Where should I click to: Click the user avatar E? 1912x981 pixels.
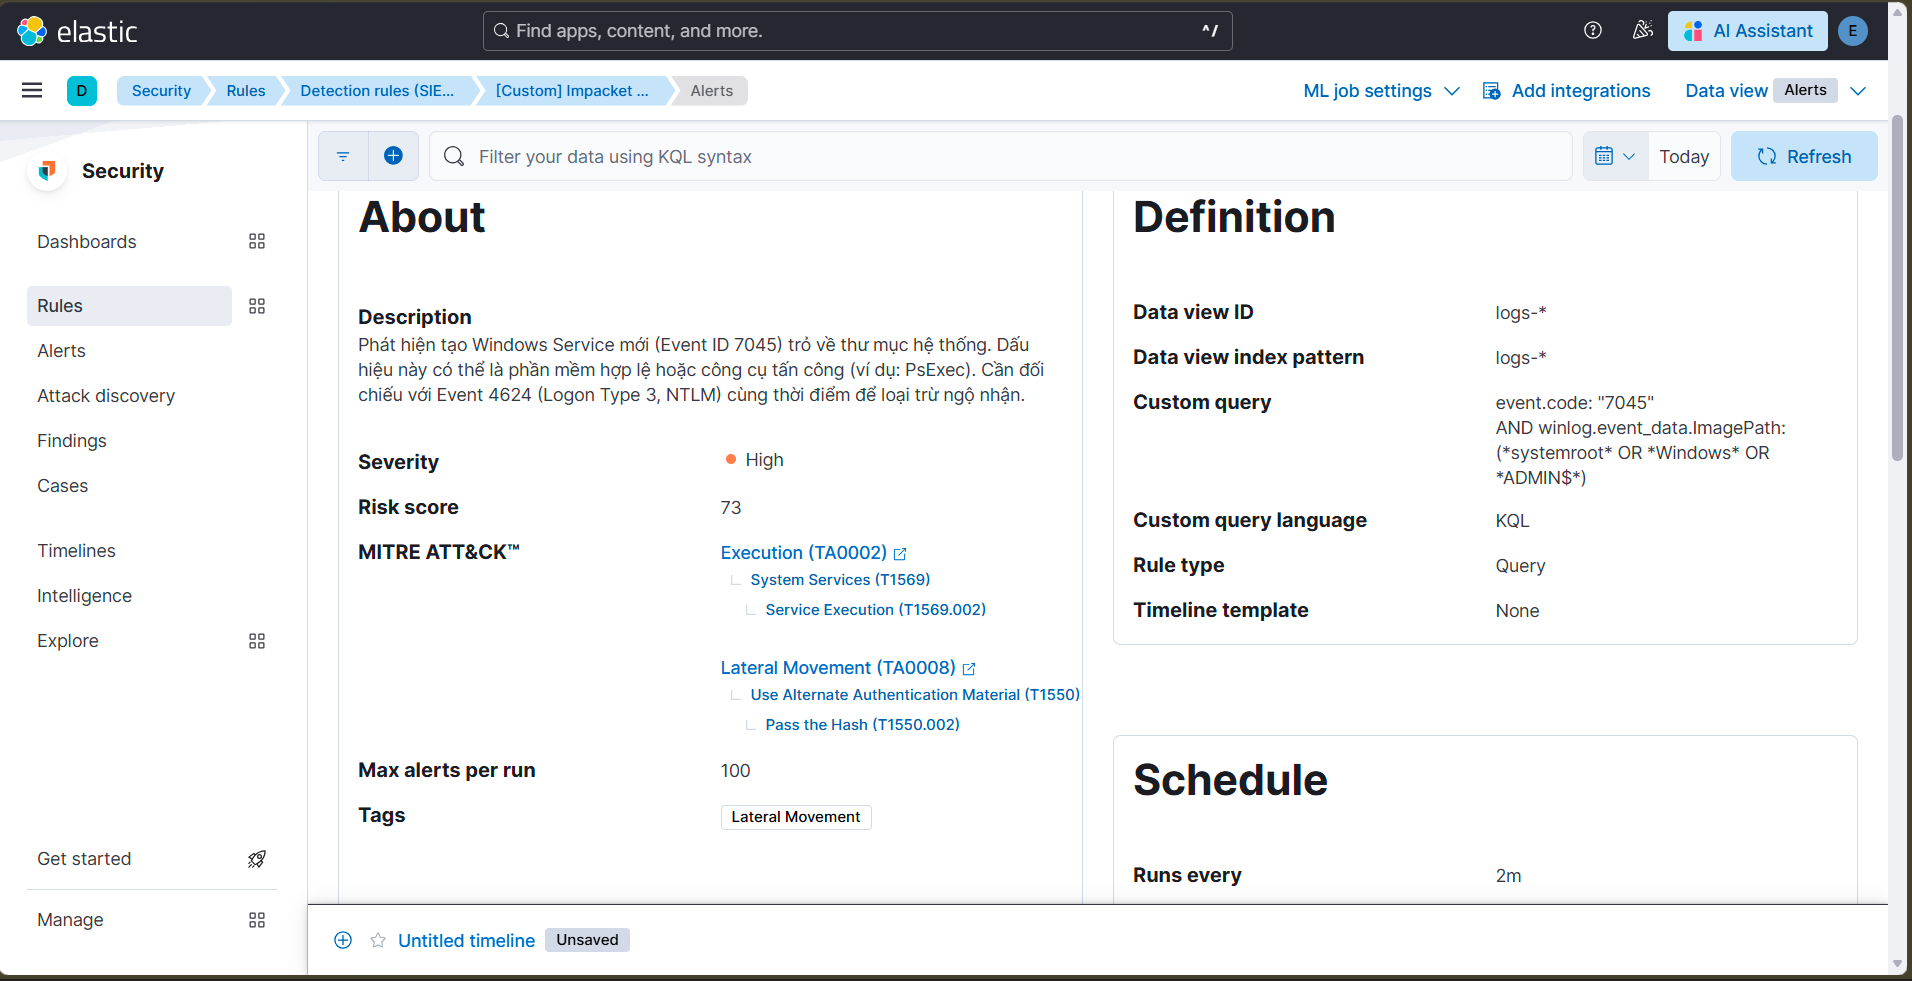point(1853,31)
